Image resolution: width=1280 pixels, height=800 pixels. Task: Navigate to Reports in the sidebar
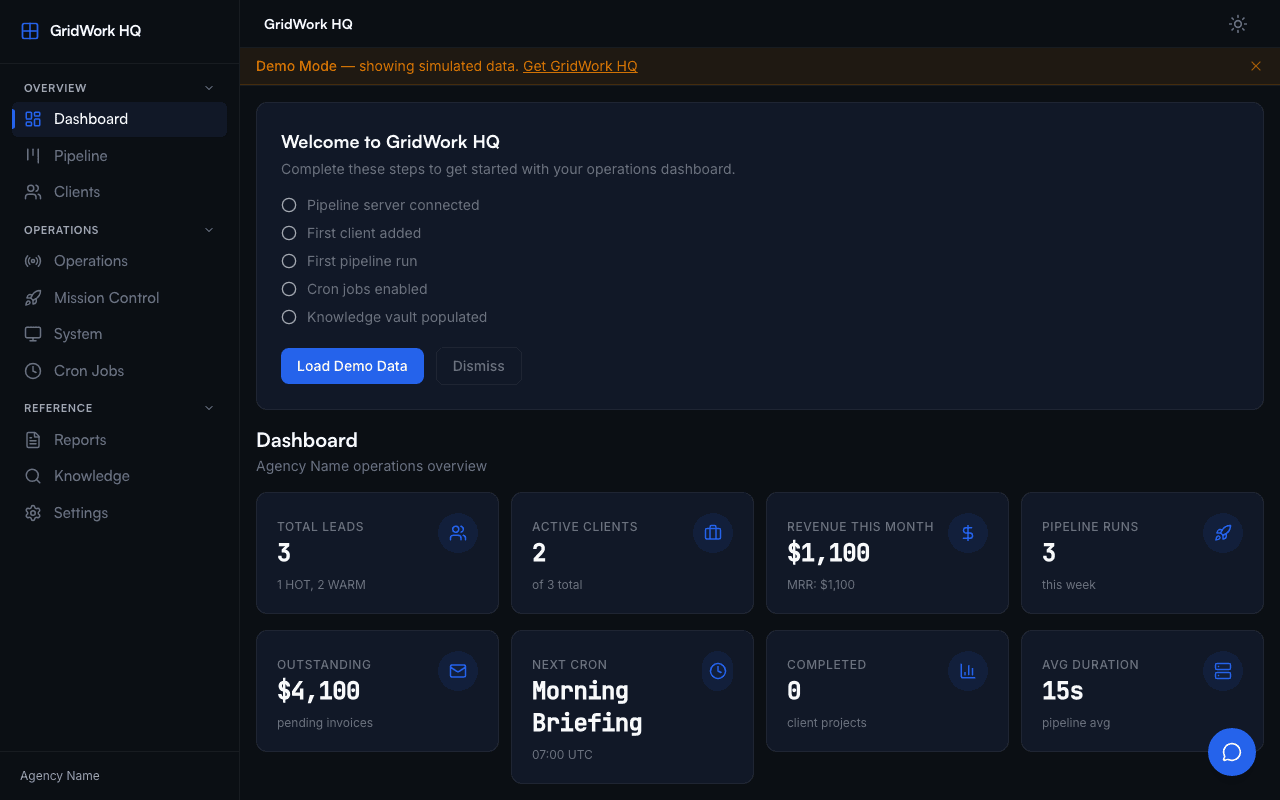[x=80, y=439]
